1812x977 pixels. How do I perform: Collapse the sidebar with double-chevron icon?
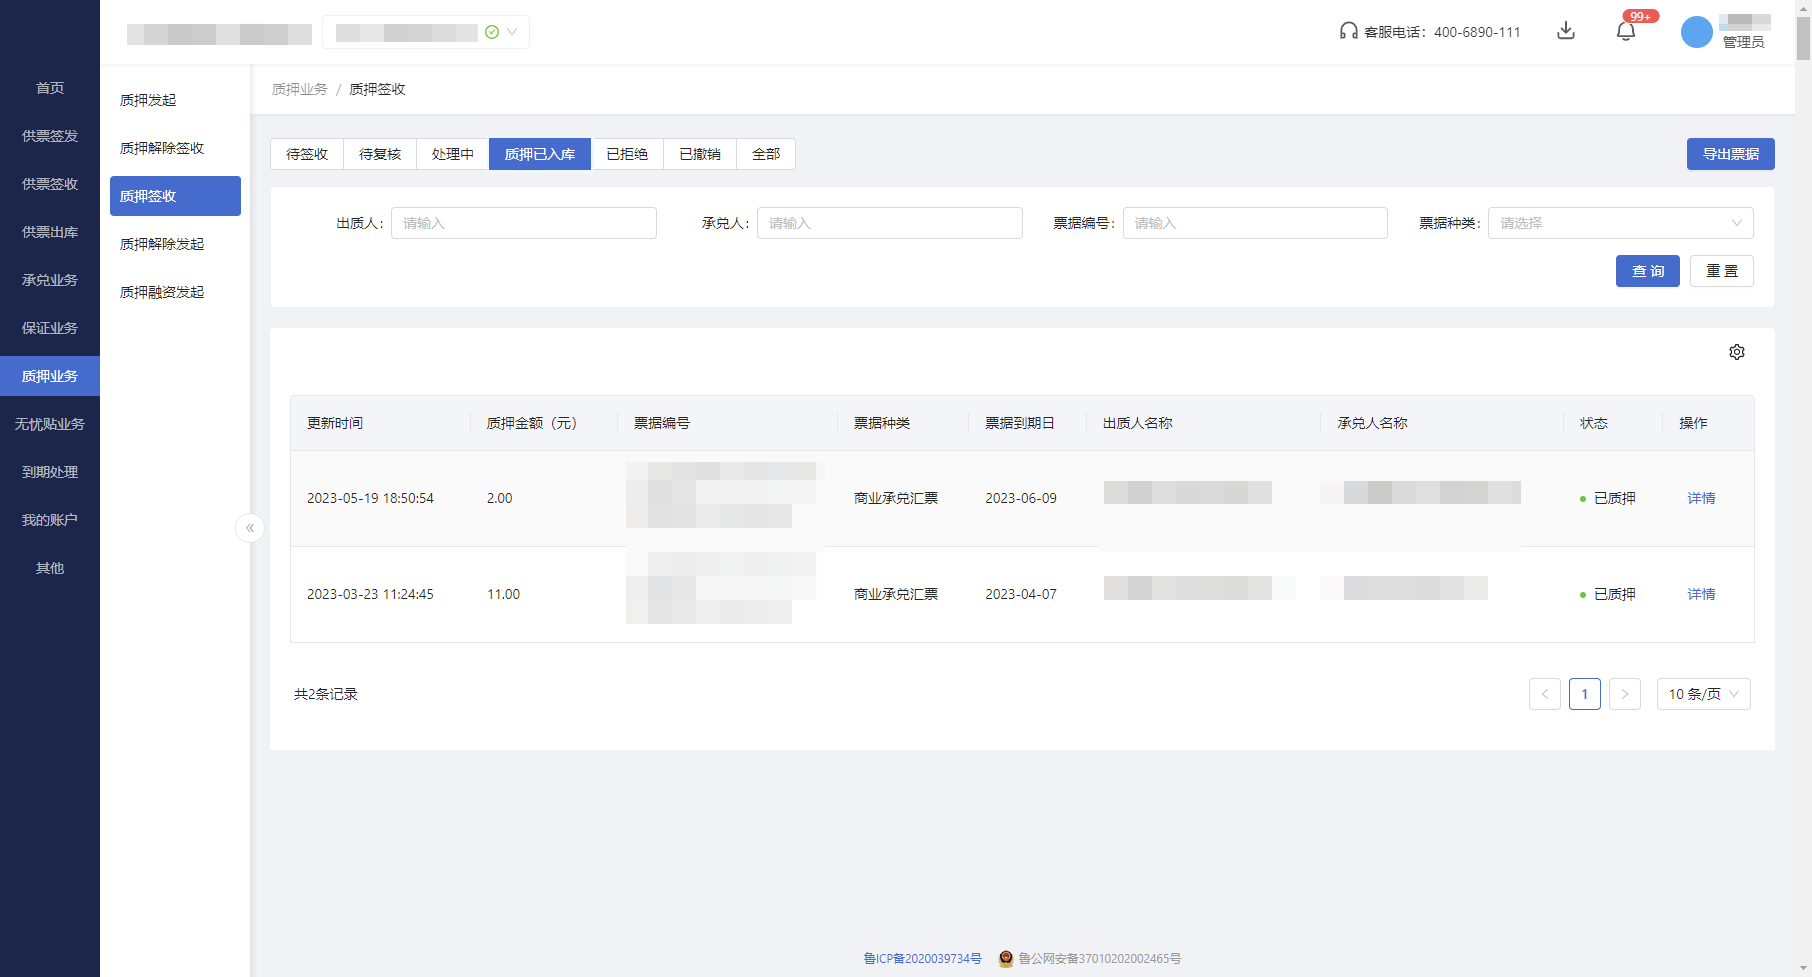(x=250, y=528)
